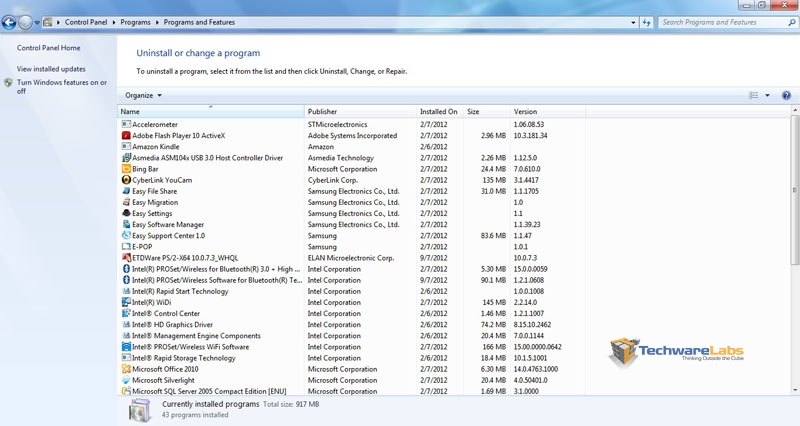Open the view options dropdown arrow
This screenshot has width=800, height=426.
tap(767, 95)
